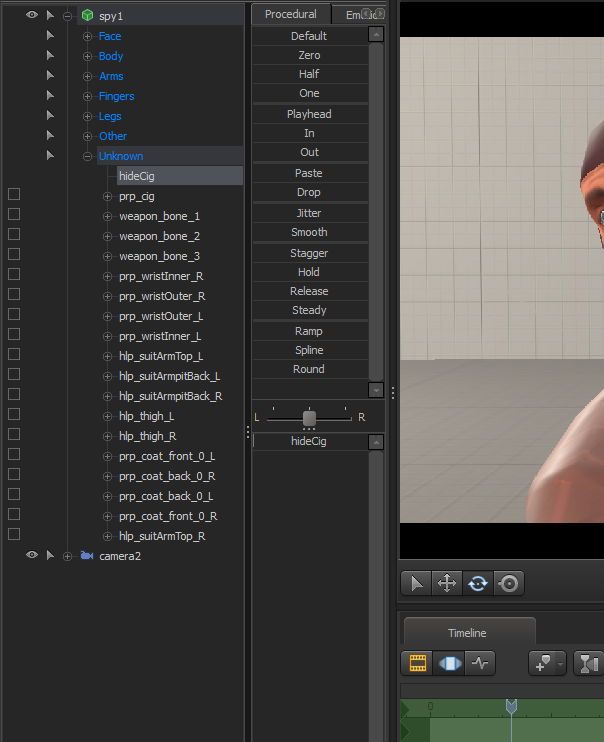Select the arrow selection manipulator tool
This screenshot has height=742, width=604.
(416, 583)
